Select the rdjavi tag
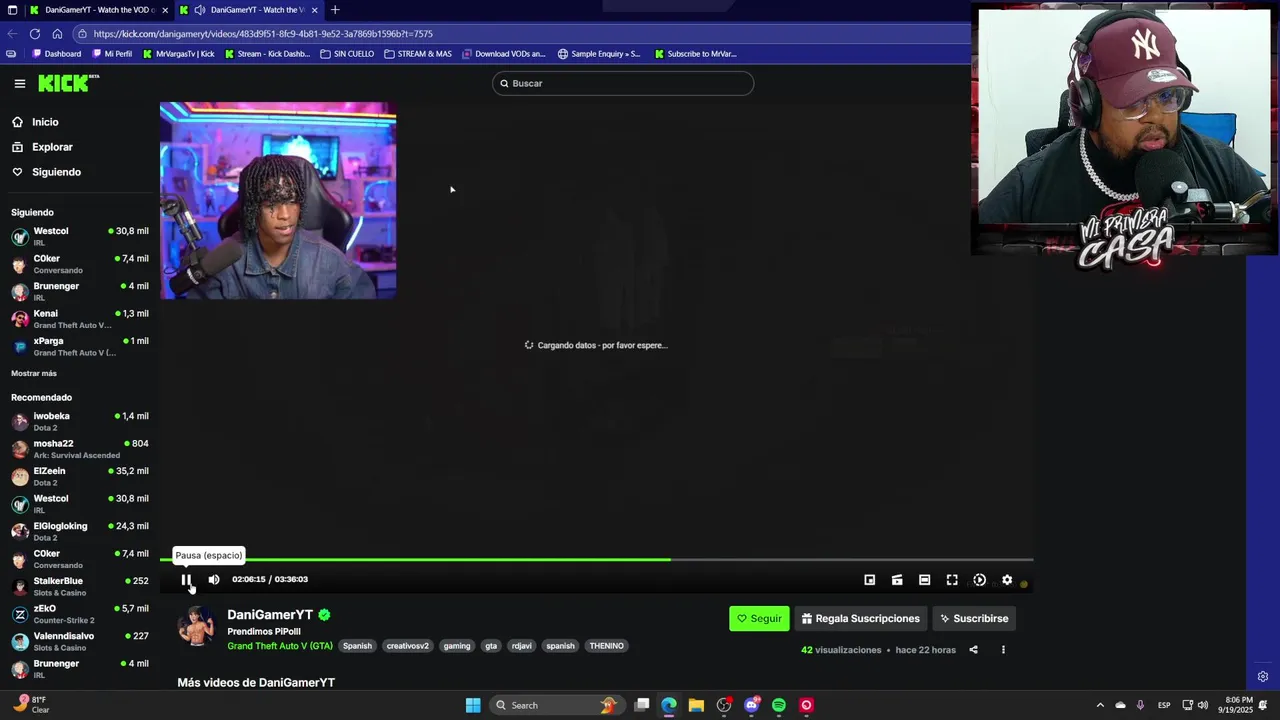 pos(522,646)
